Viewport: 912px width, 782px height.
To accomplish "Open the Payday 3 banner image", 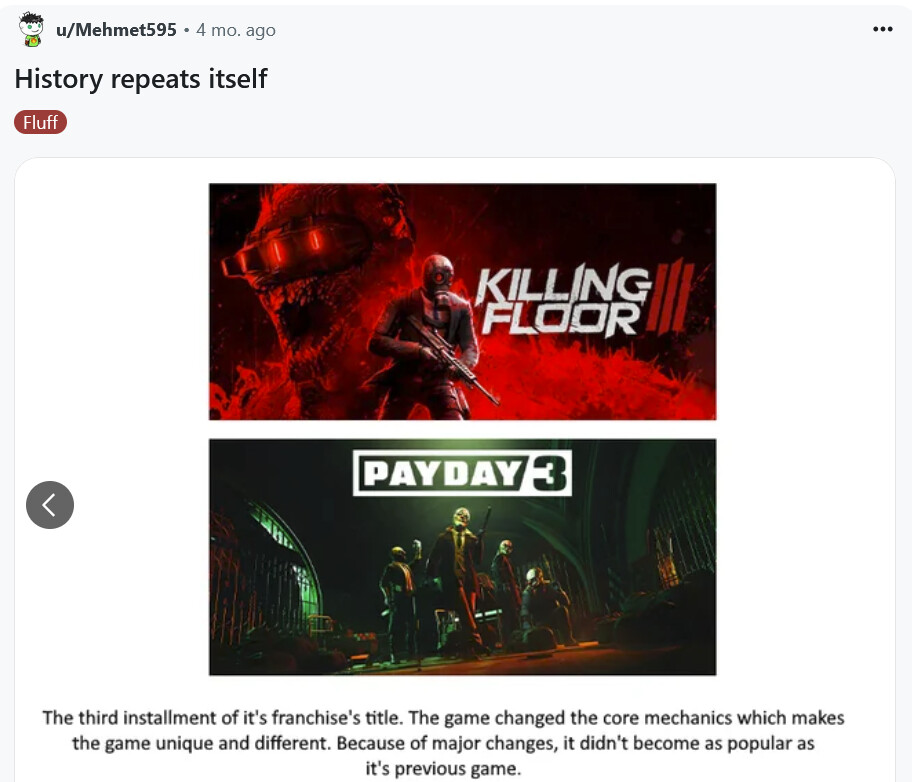I will point(462,557).
